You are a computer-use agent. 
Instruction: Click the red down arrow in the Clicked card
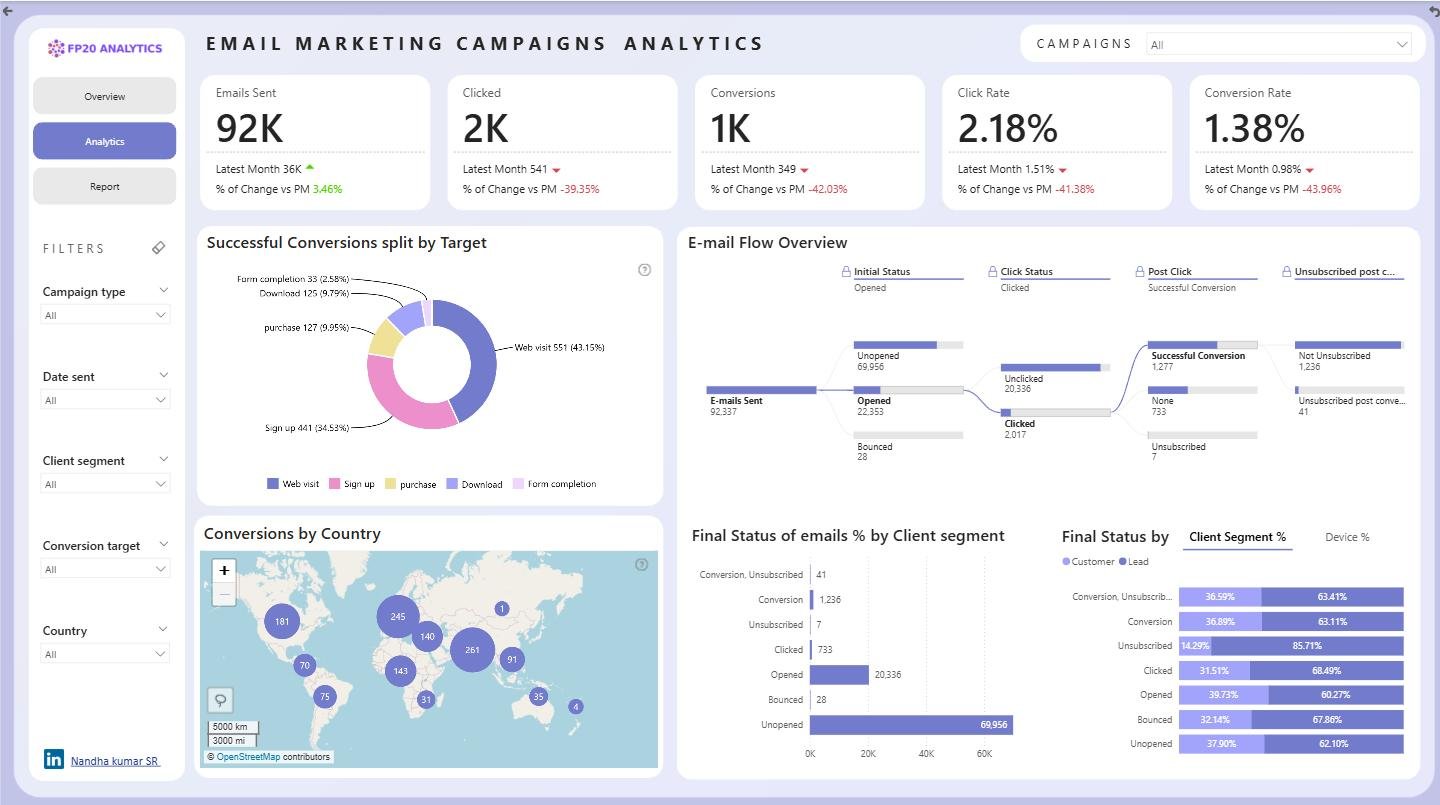(x=556, y=170)
